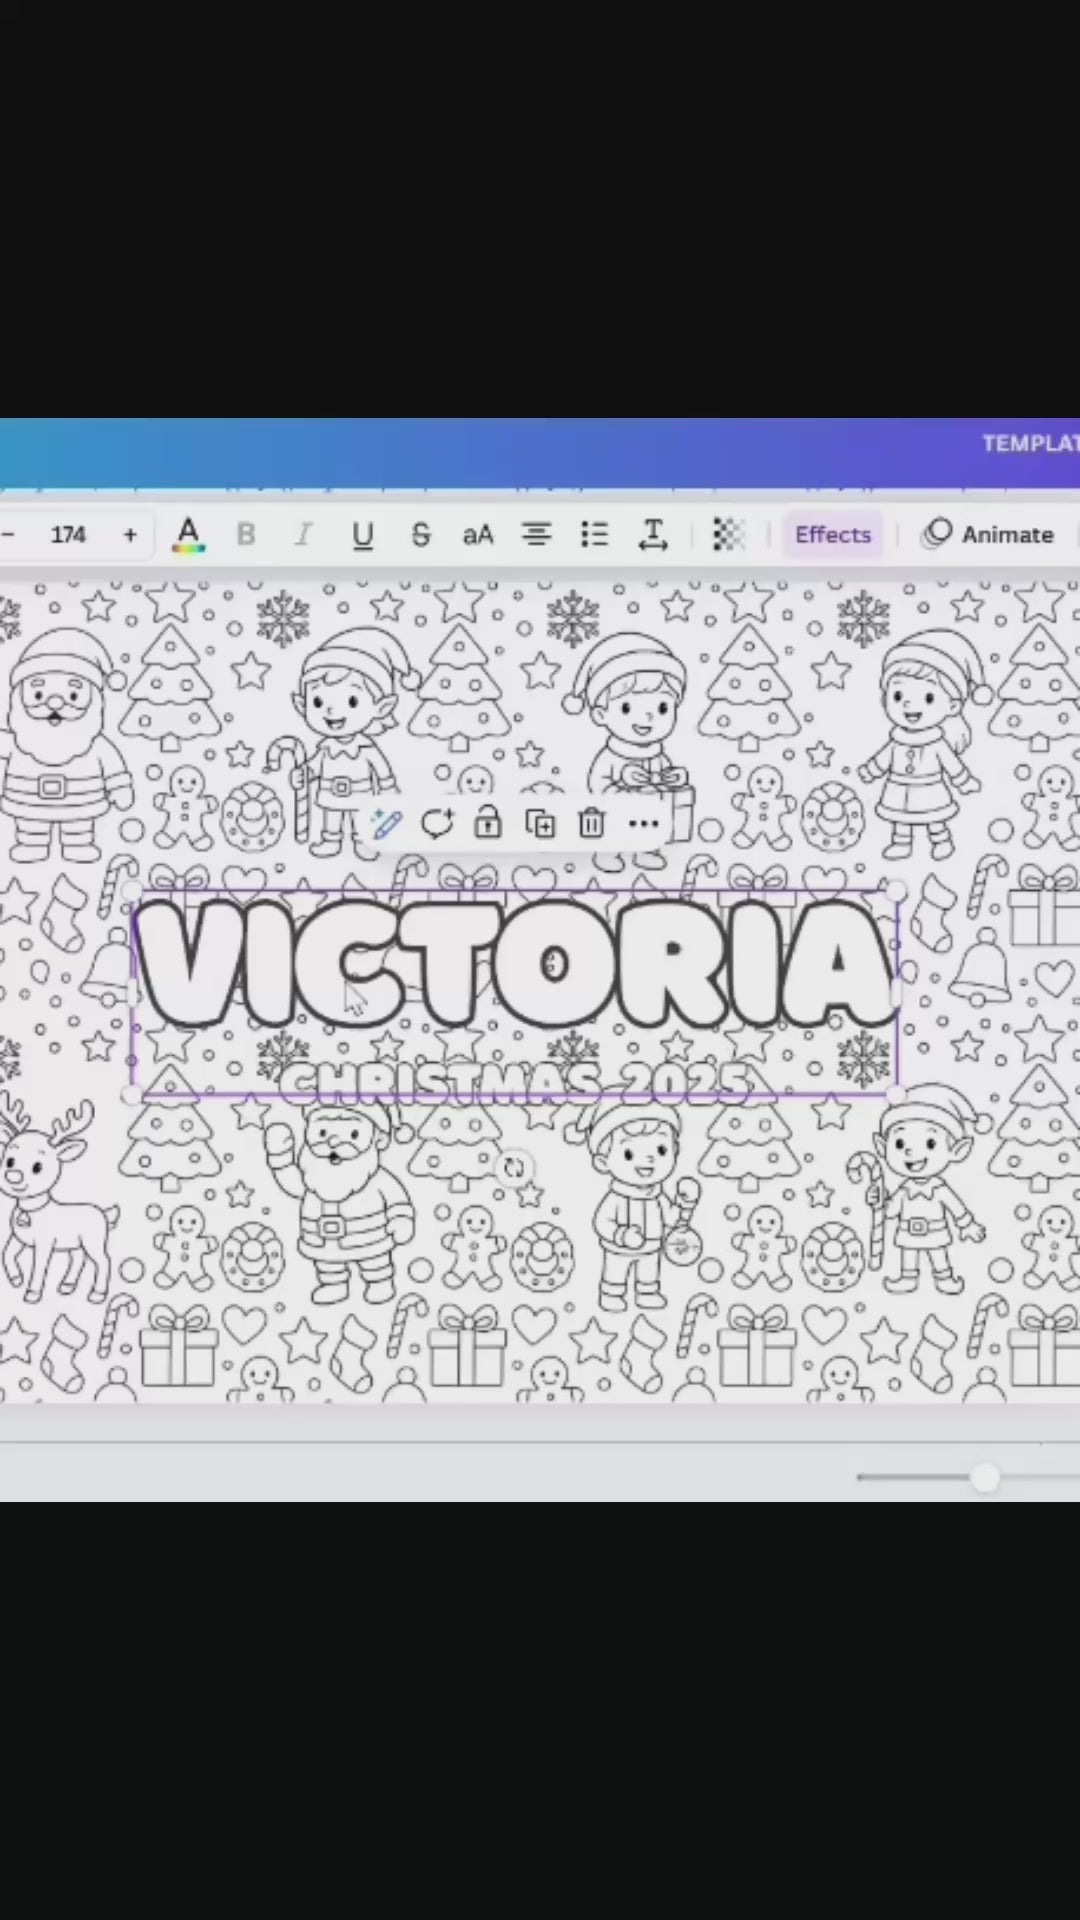Click the Magic Write pencil icon
Viewport: 1080px width, 1920px height.
(x=386, y=824)
